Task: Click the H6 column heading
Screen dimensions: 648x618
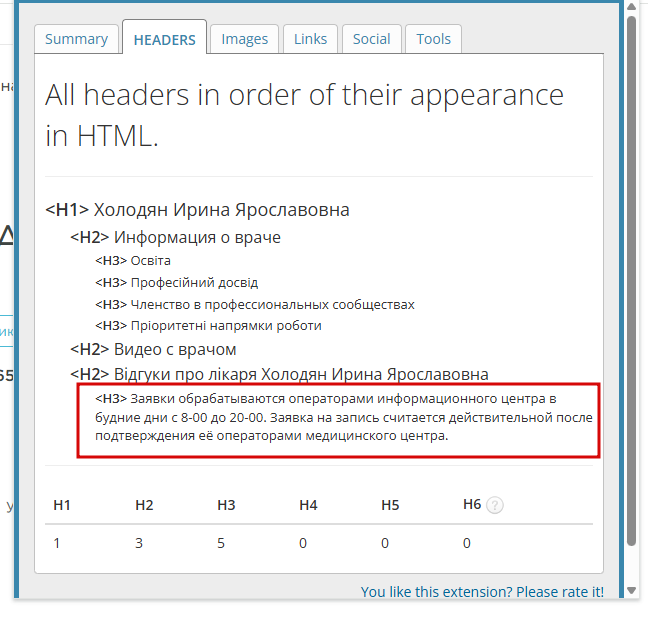Action: point(472,504)
